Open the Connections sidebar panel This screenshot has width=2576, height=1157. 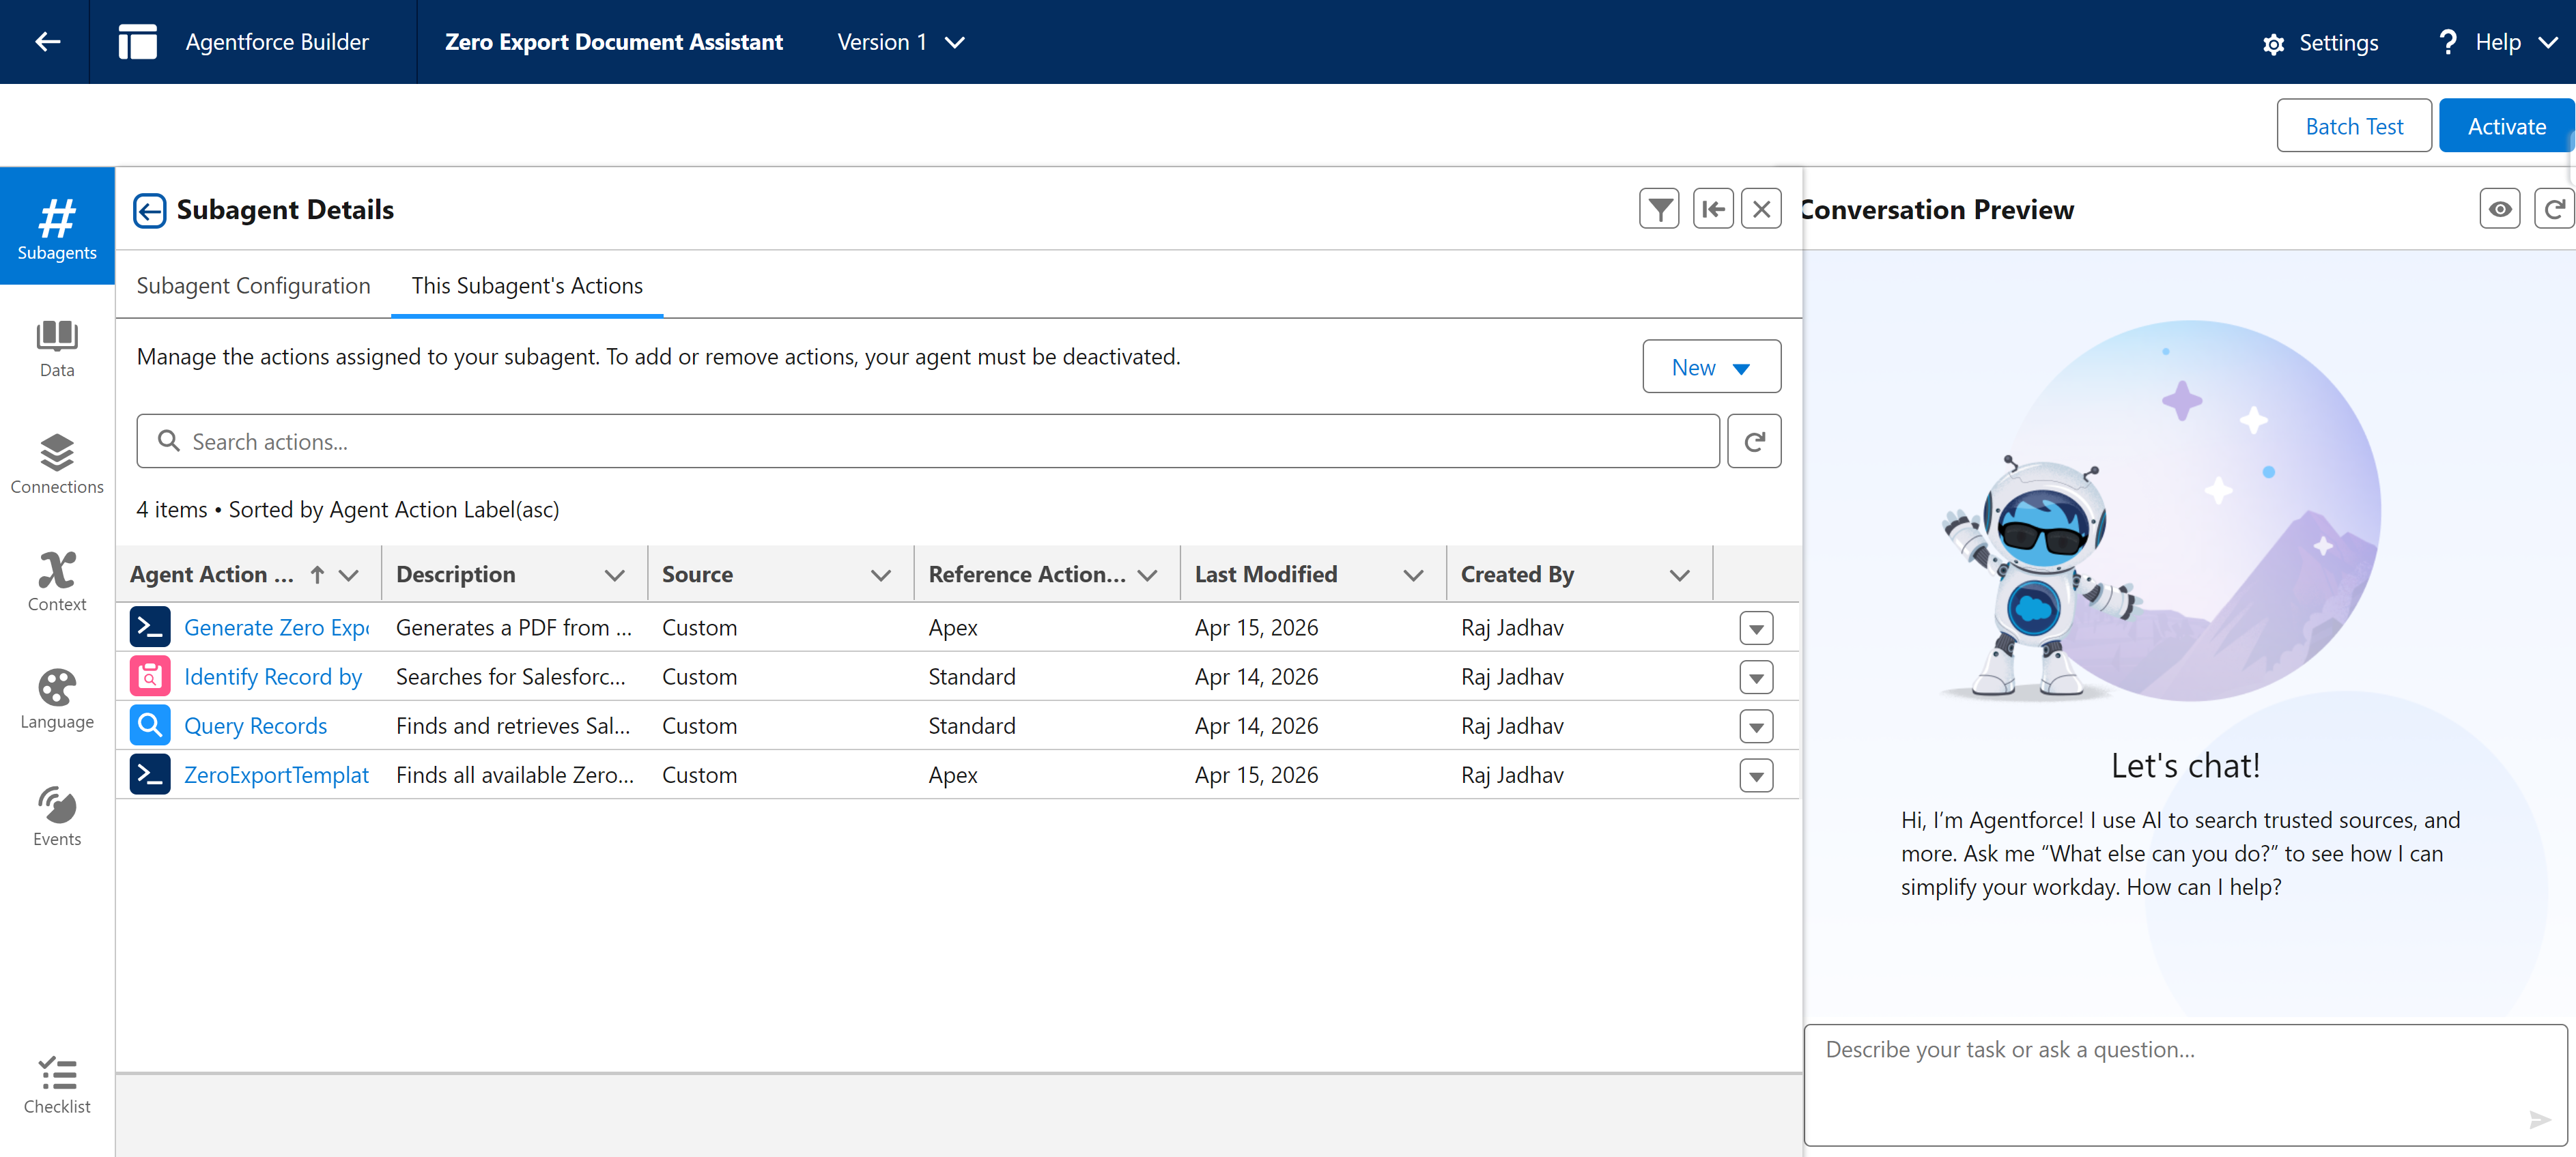[x=57, y=465]
